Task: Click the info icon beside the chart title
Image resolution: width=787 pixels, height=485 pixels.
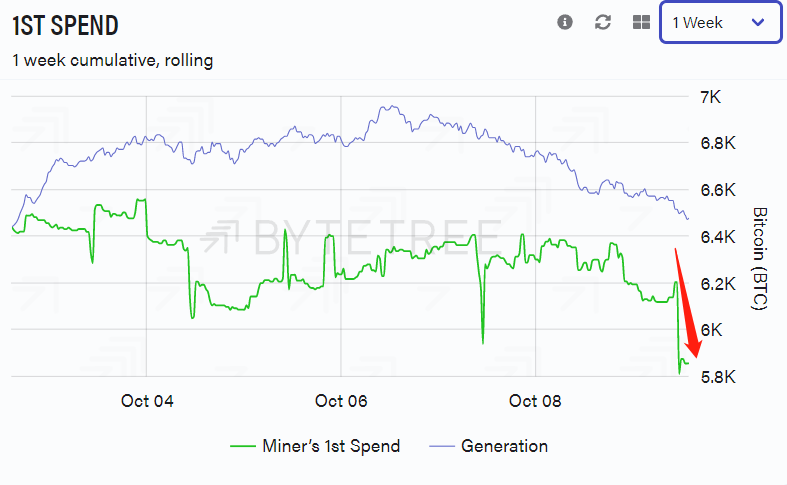Action: 565,22
